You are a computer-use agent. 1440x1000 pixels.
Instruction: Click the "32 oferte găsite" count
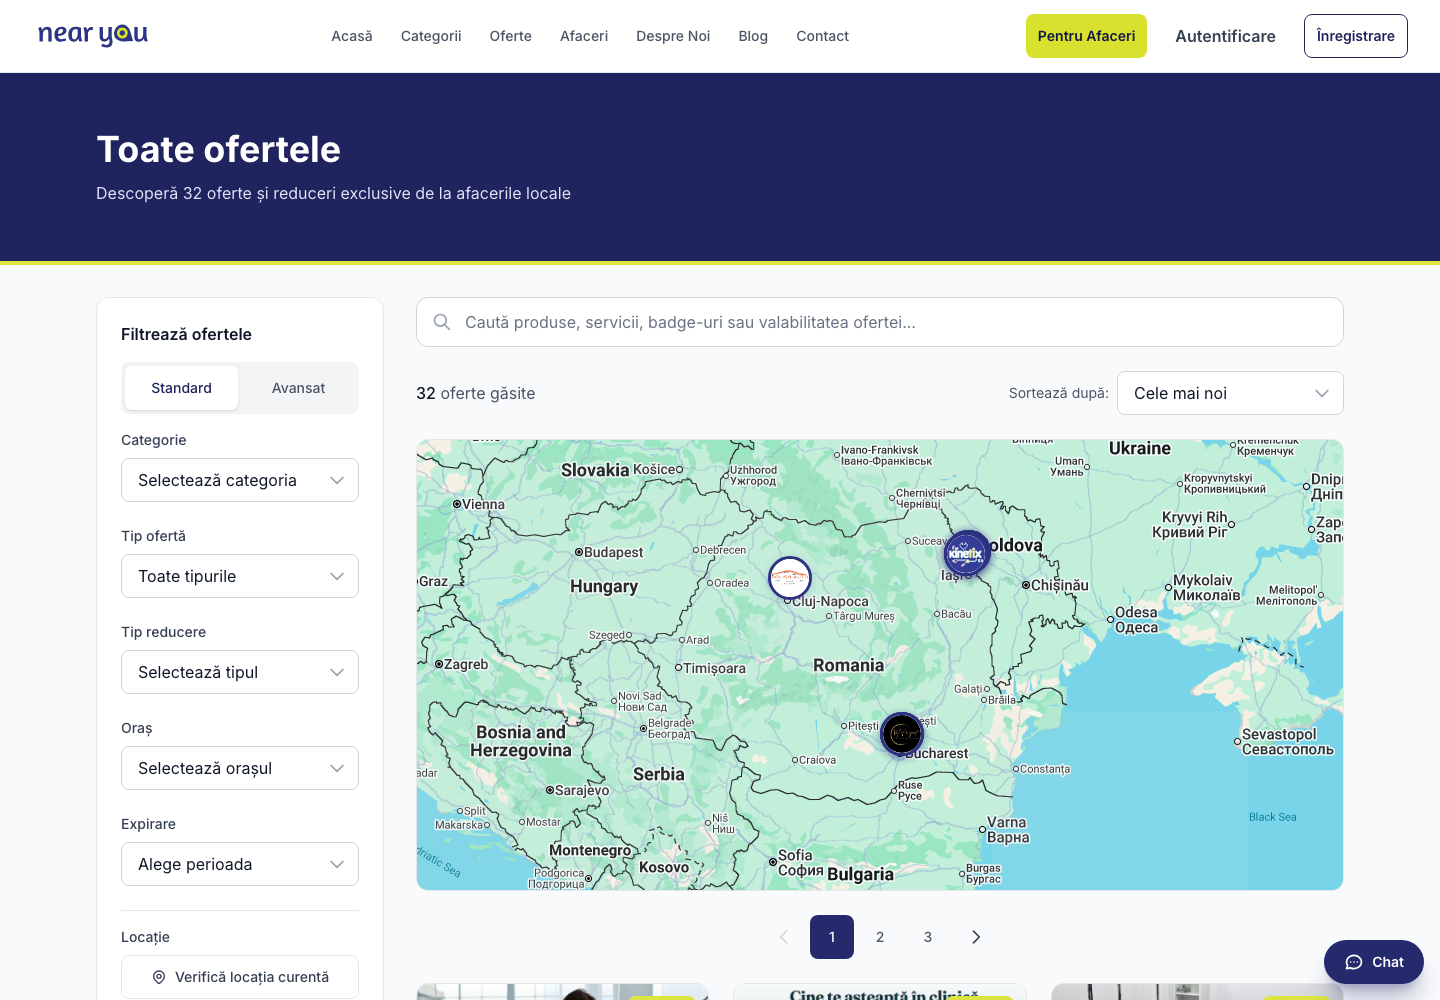(476, 393)
